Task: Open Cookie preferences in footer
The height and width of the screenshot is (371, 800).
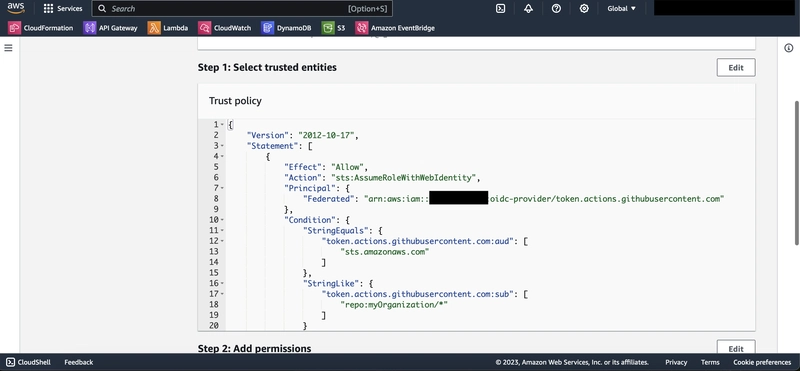Action: click(x=762, y=362)
